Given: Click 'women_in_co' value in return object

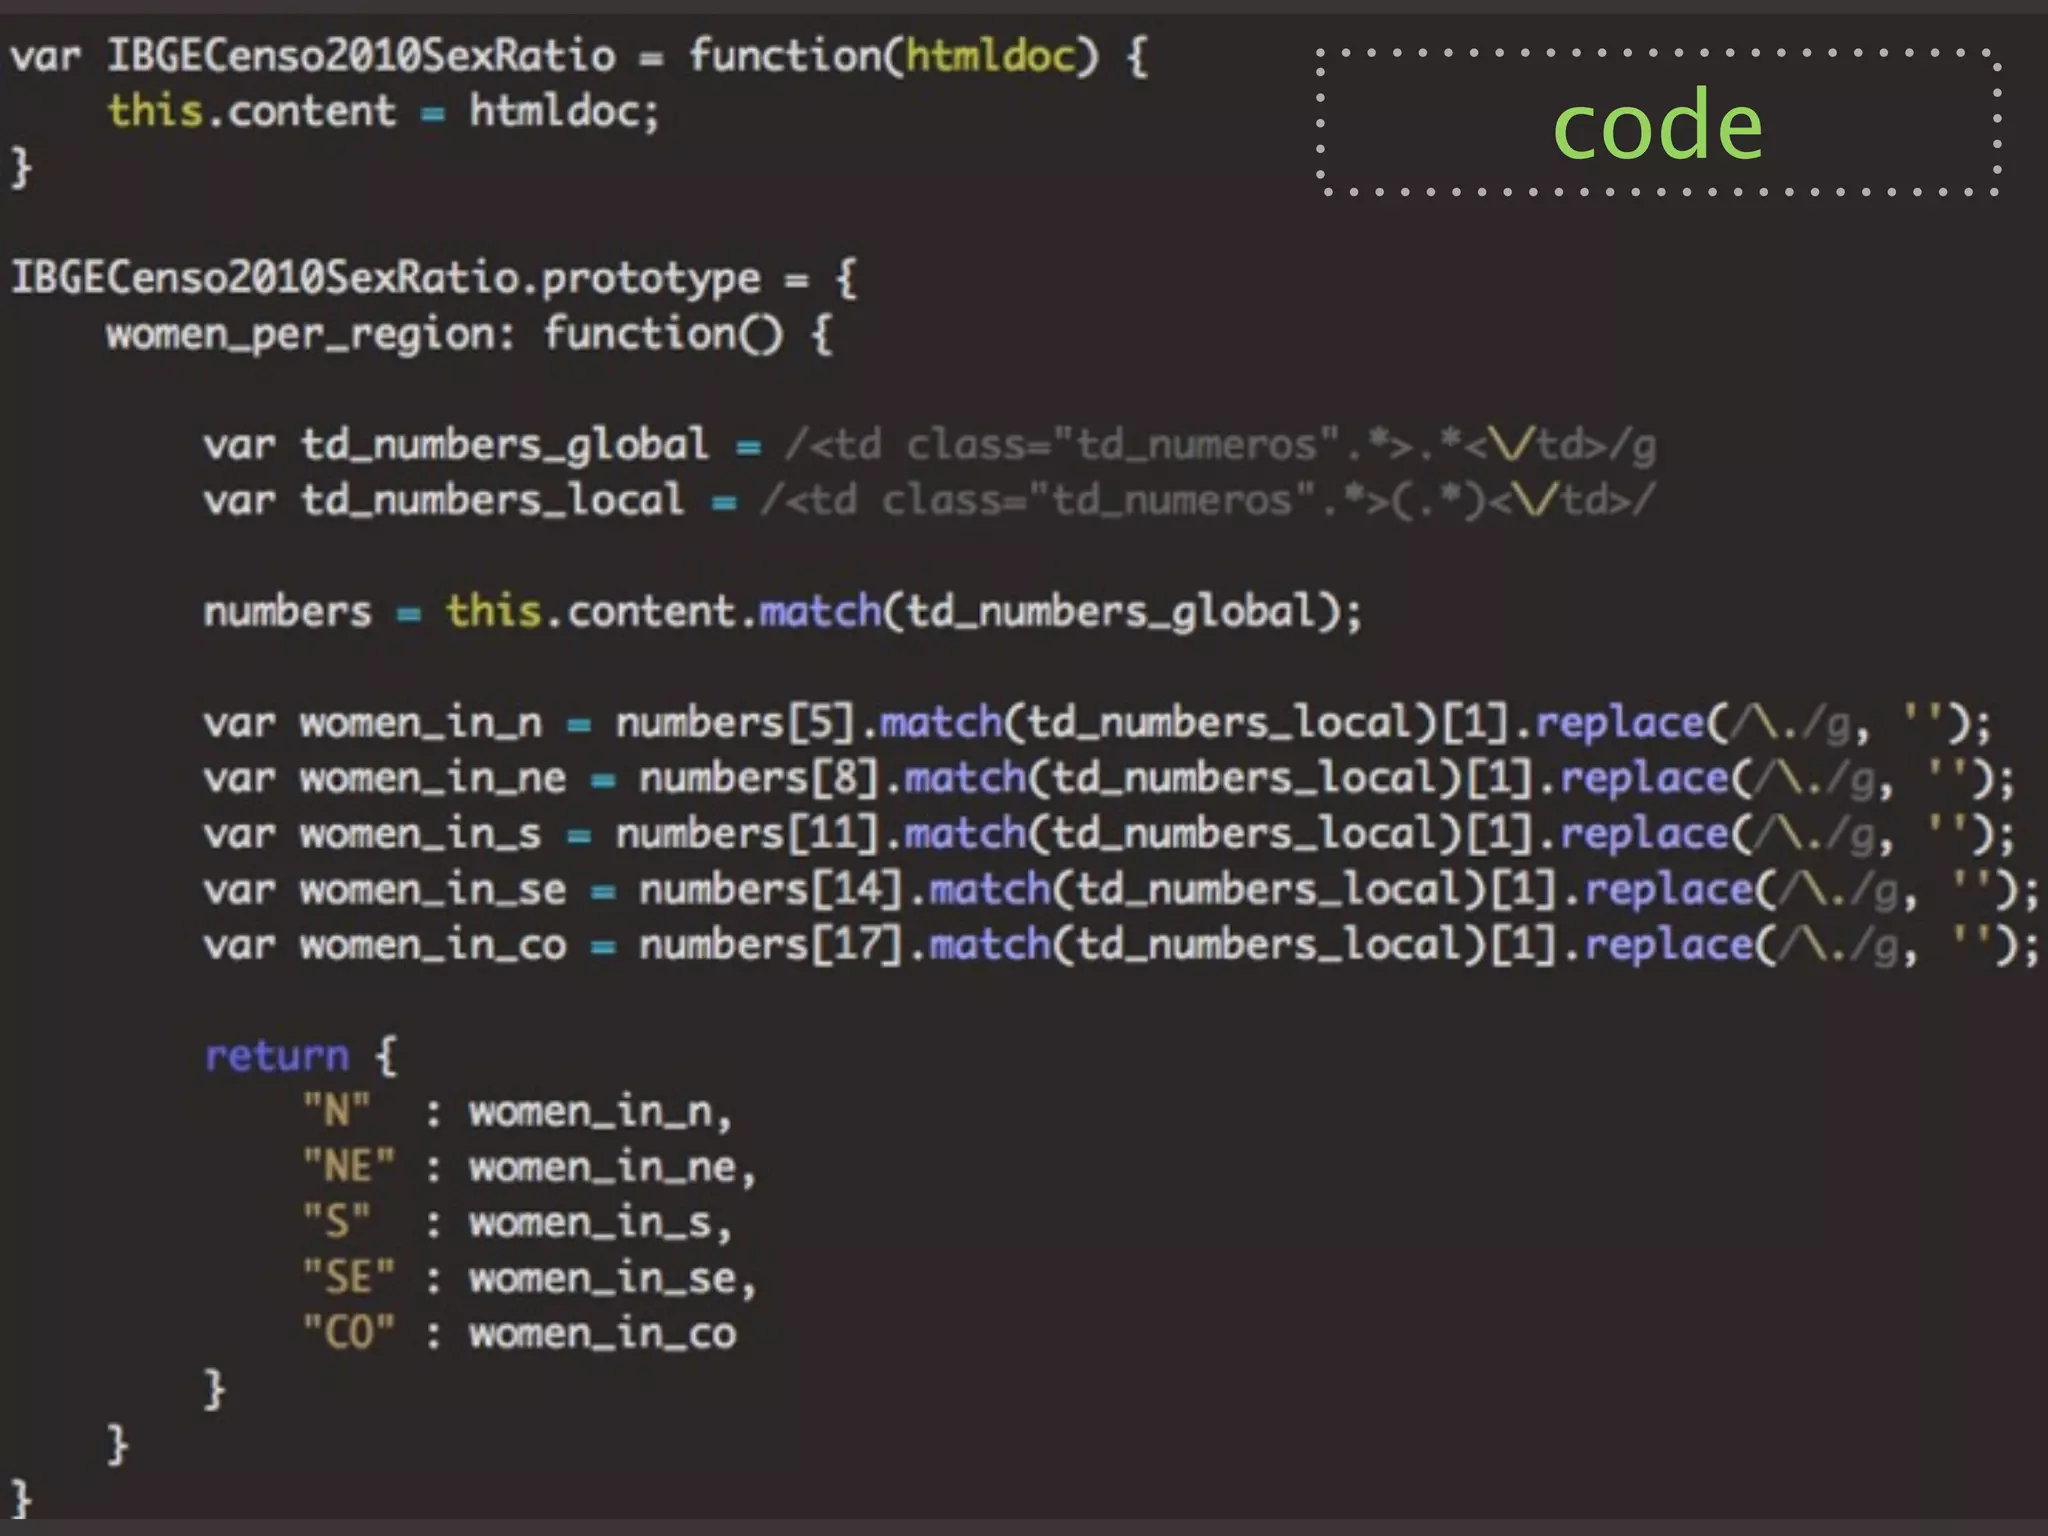Looking at the screenshot, I should pyautogui.click(x=603, y=1334).
